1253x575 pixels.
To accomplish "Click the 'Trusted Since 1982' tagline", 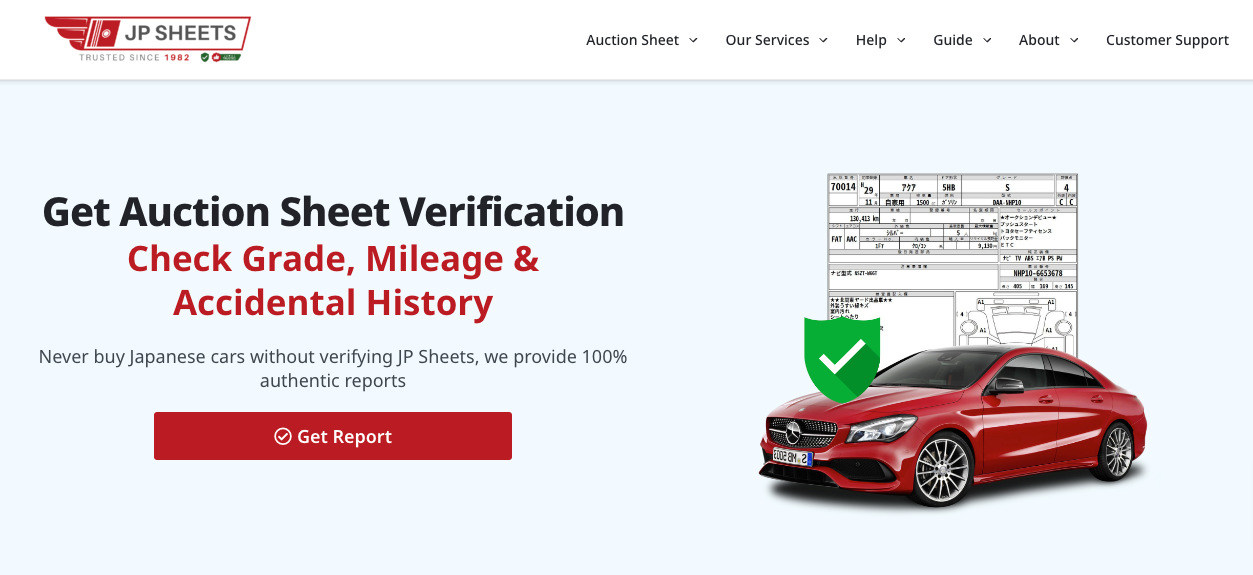I will [x=135, y=58].
